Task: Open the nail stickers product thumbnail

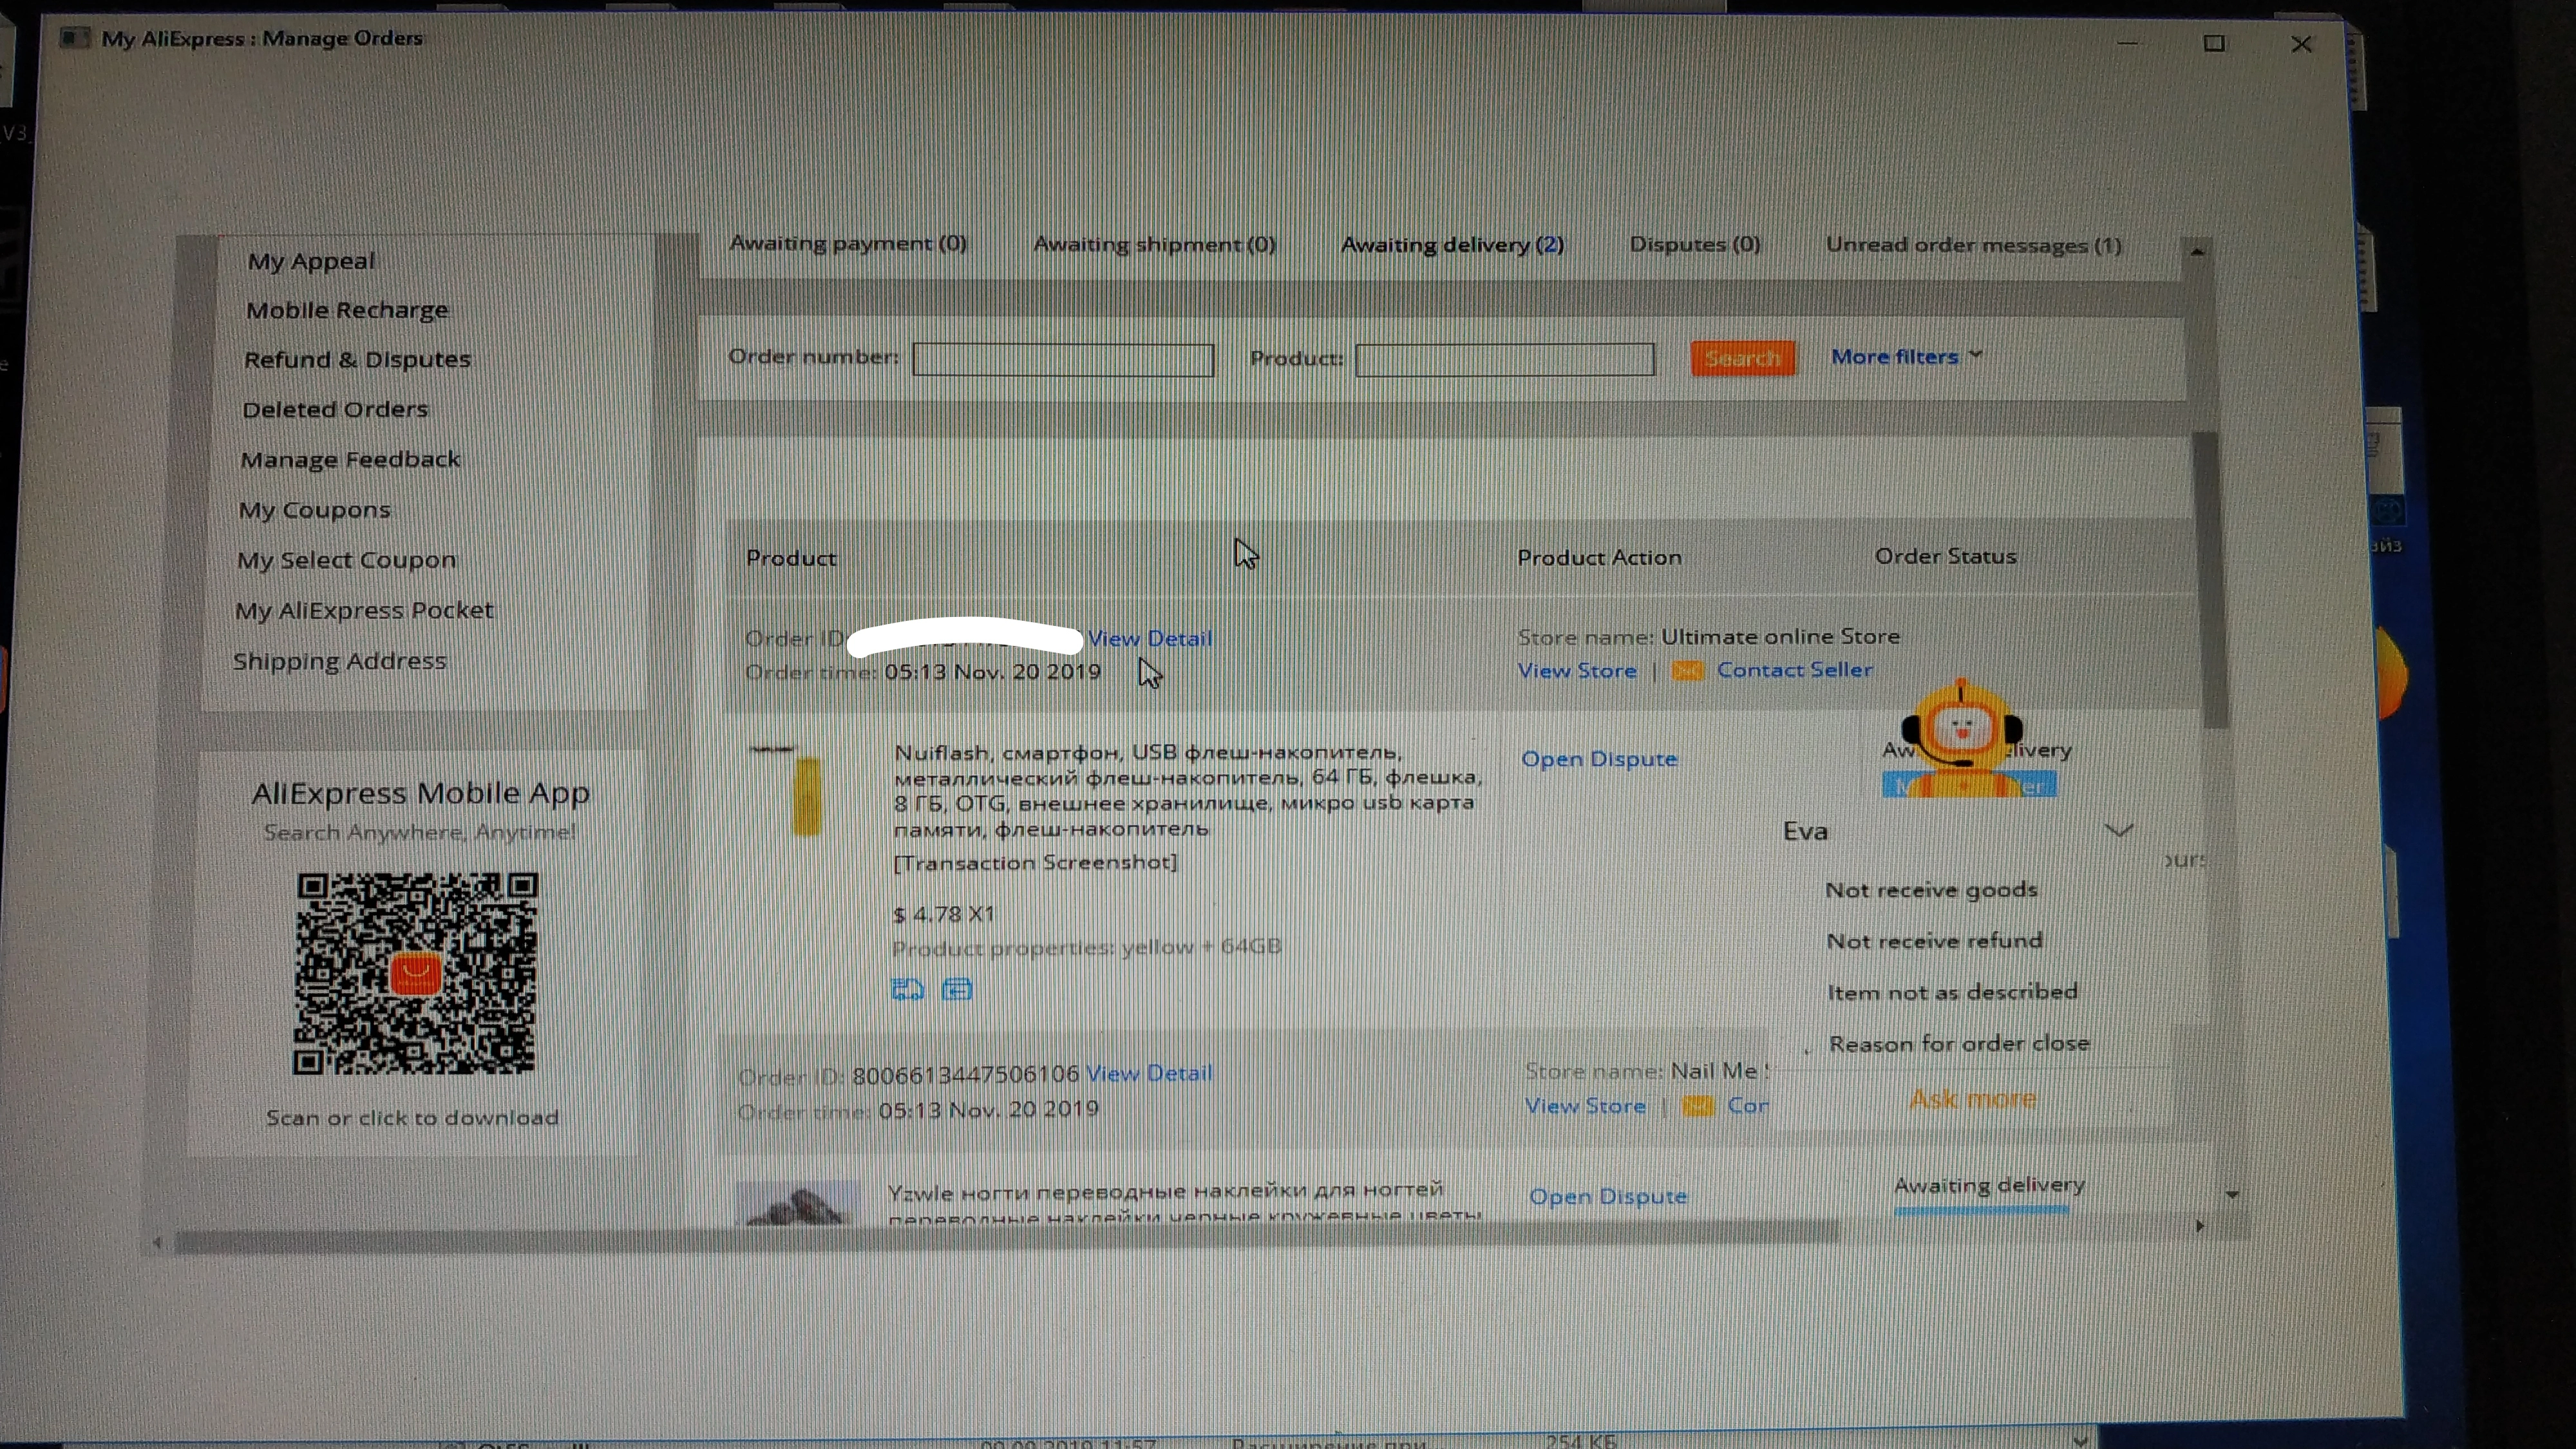Action: [797, 1203]
